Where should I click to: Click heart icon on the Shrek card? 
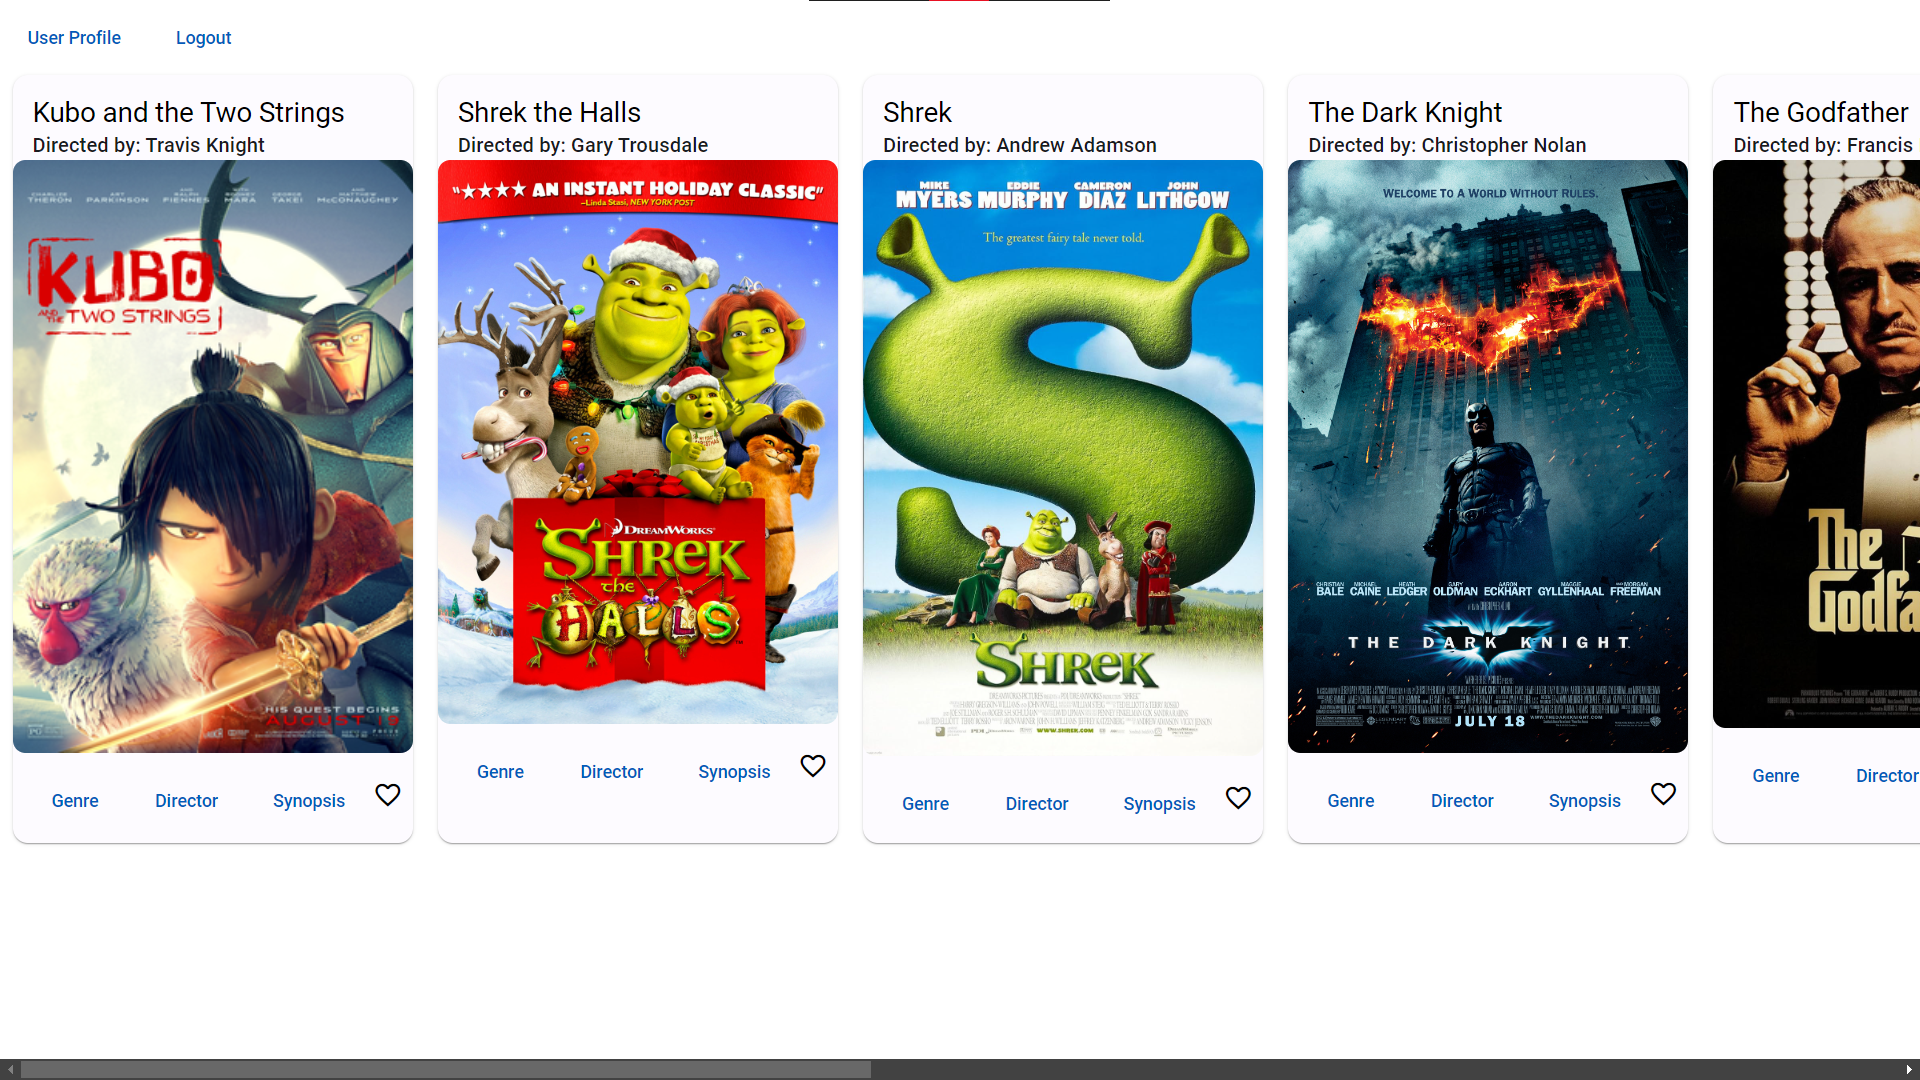(1238, 798)
